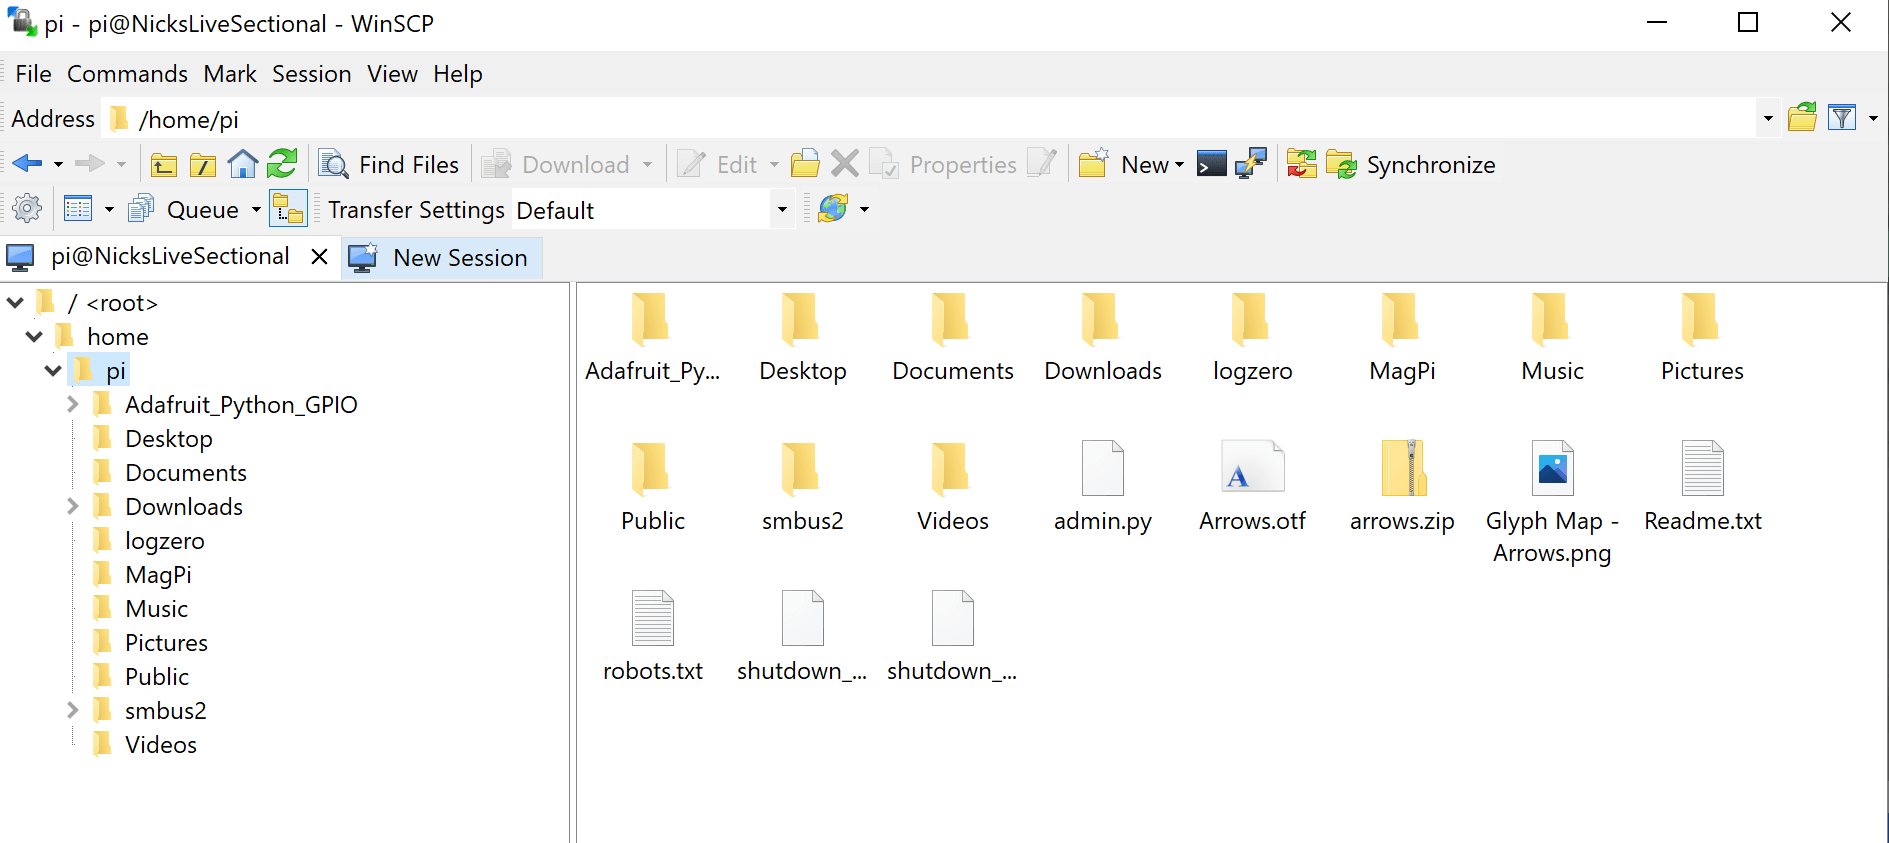The width and height of the screenshot is (1889, 843).
Task: Refresh the directory with green arrows
Action: [282, 164]
